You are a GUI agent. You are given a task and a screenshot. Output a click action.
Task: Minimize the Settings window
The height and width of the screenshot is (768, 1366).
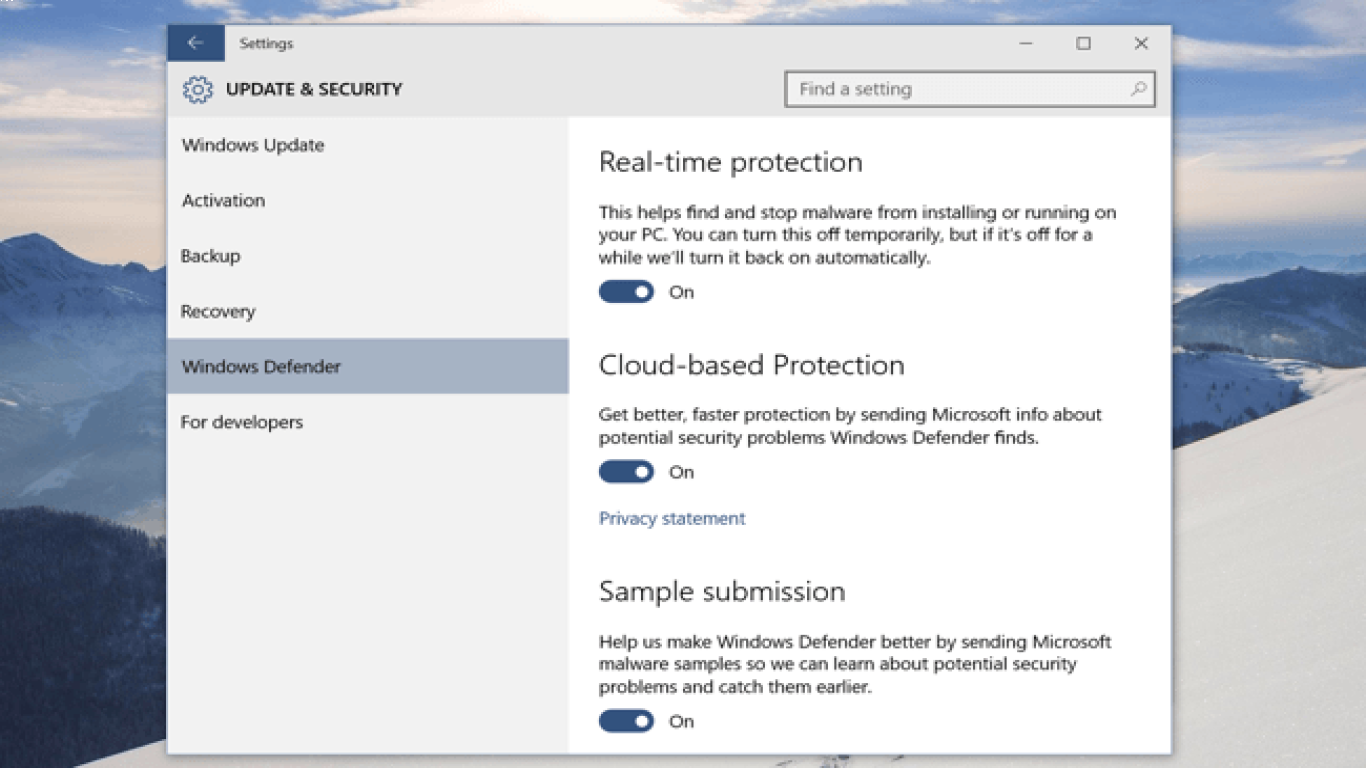pos(1026,43)
